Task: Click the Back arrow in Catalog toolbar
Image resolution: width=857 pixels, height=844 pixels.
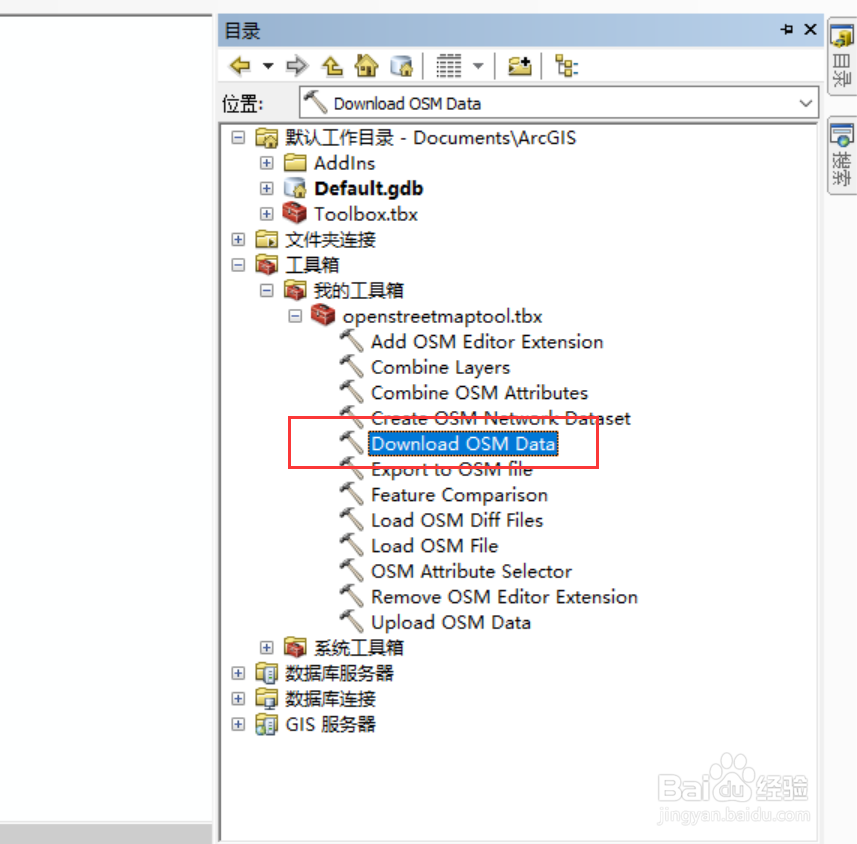Action: pos(240,66)
